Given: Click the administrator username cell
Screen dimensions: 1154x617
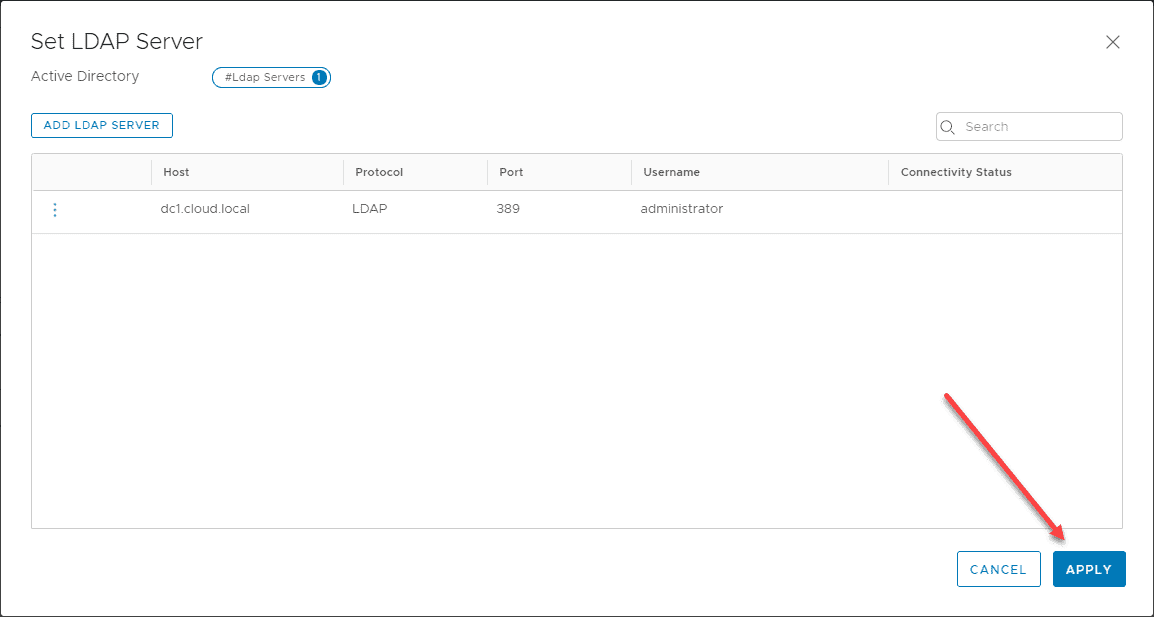Looking at the screenshot, I should pyautogui.click(x=681, y=209).
